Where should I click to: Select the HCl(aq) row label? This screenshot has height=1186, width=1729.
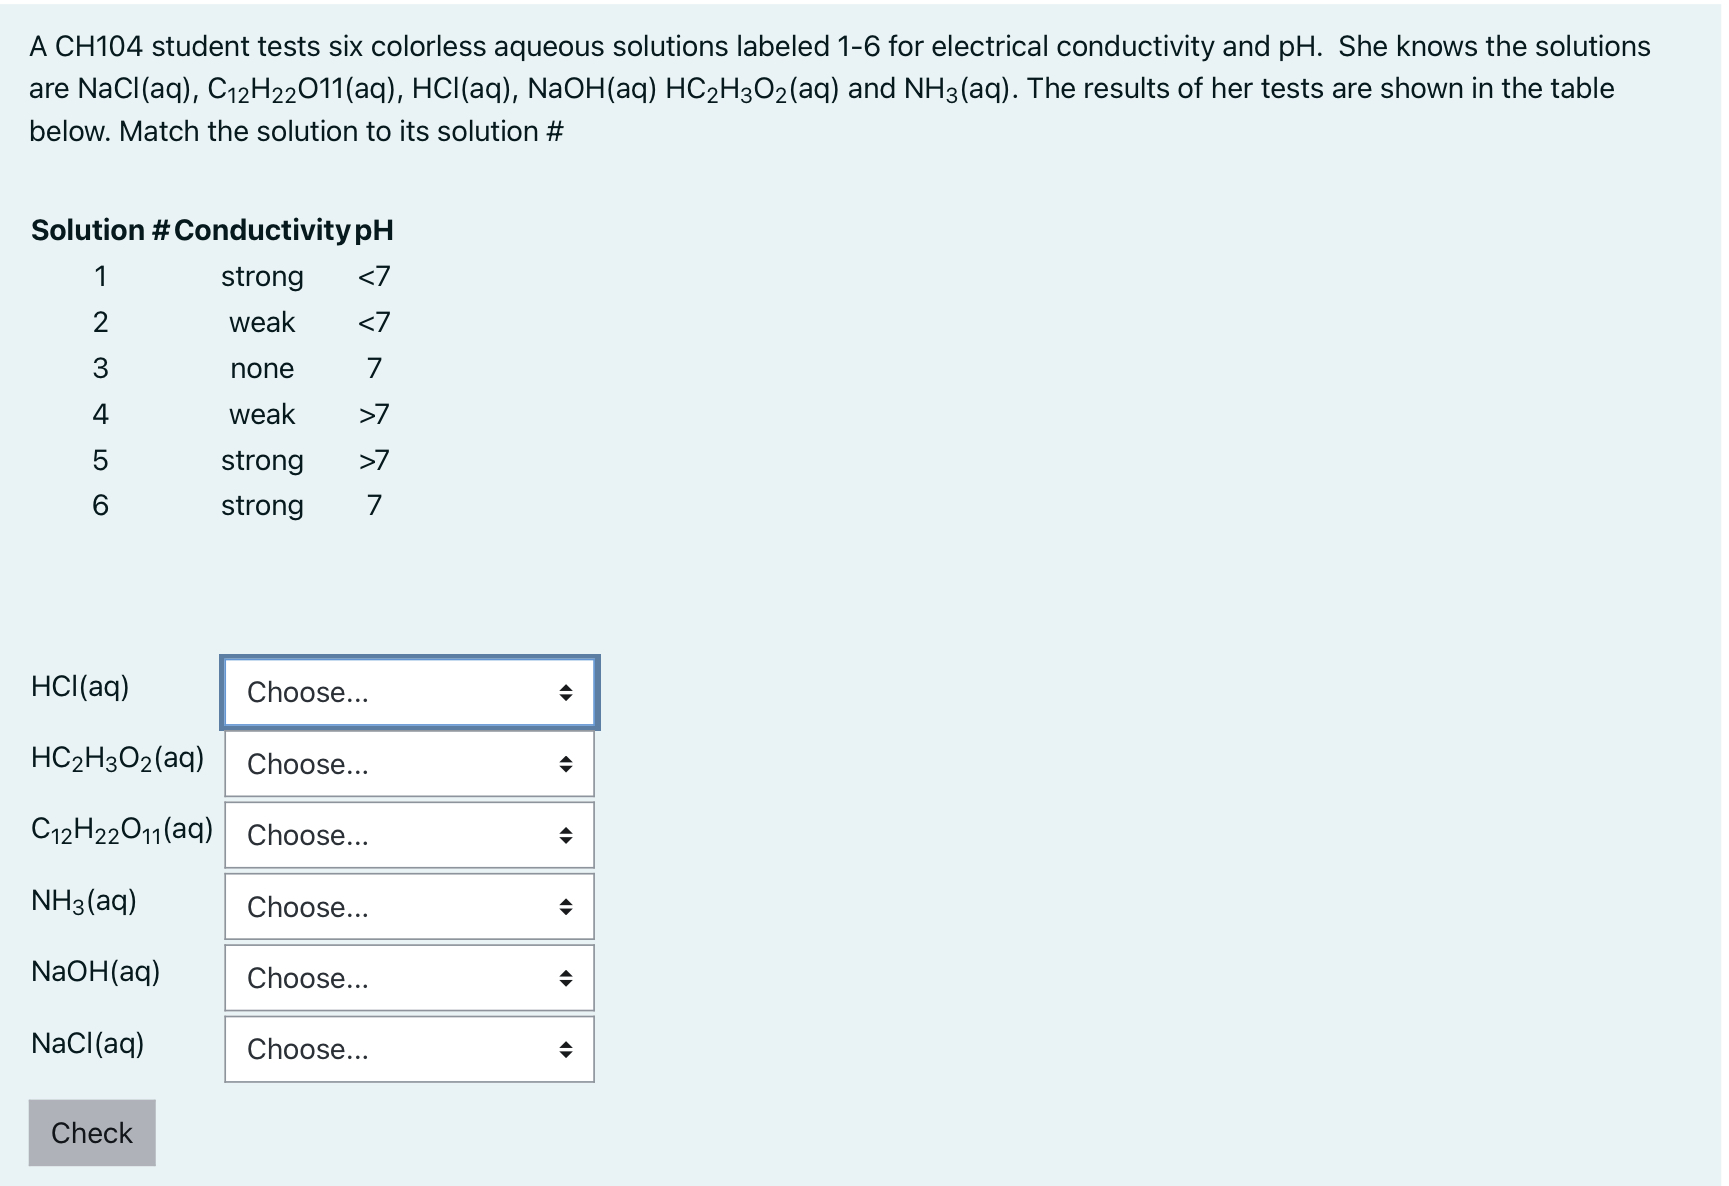tap(80, 687)
